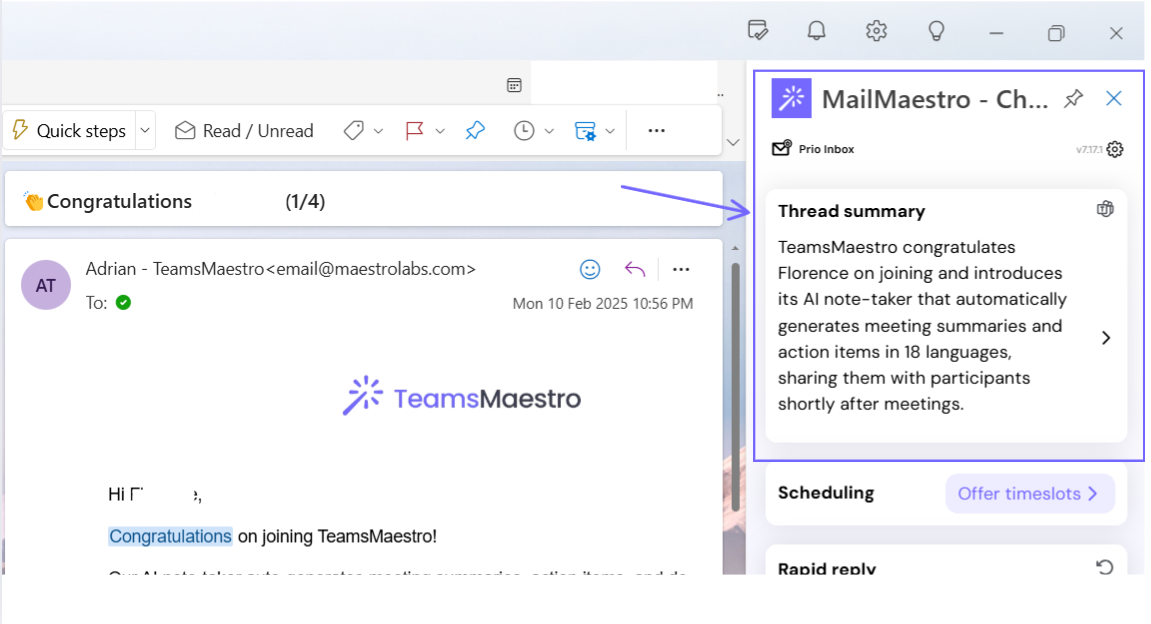Viewport: 1151px width, 624px height.
Task: Click the snooze clock icon
Action: pos(524,131)
